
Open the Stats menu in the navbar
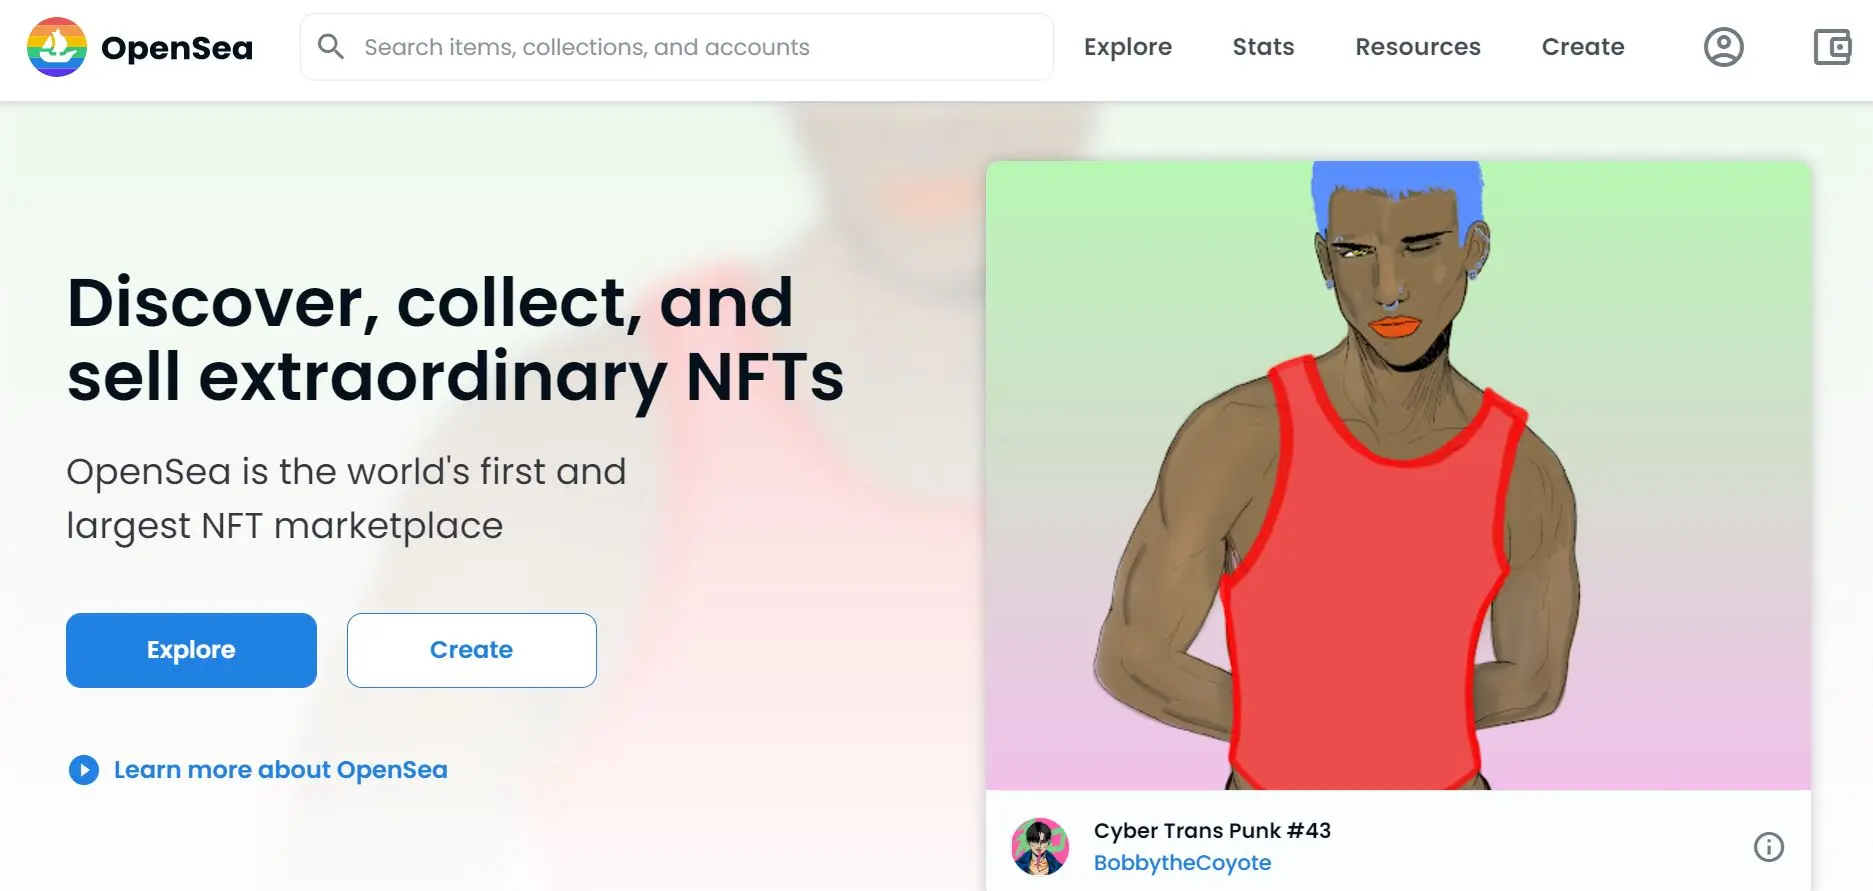pos(1263,47)
